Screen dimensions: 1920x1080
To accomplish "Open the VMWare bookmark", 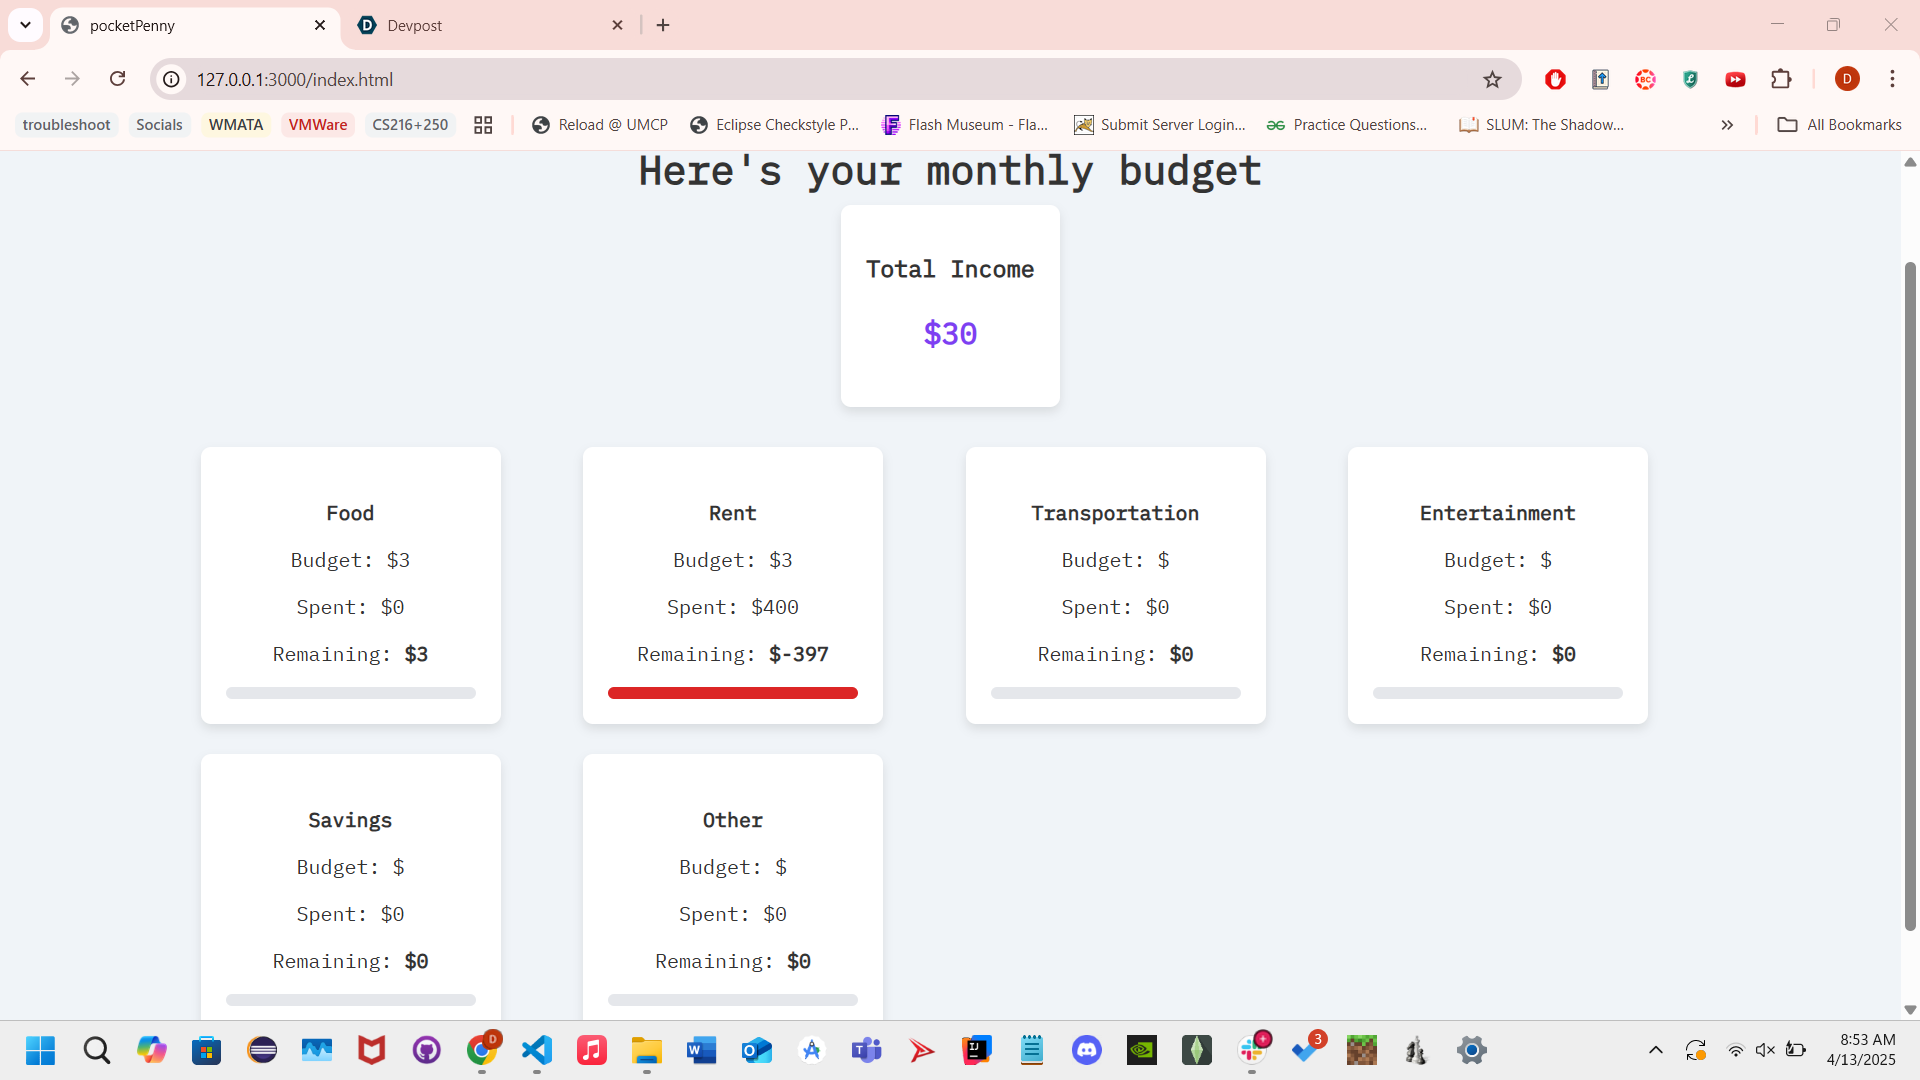I will click(318, 125).
